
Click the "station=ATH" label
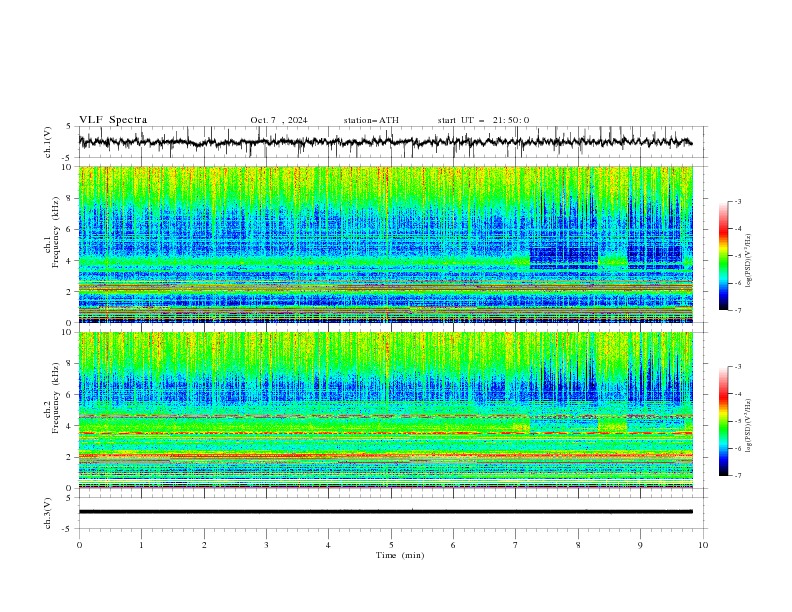(371, 120)
